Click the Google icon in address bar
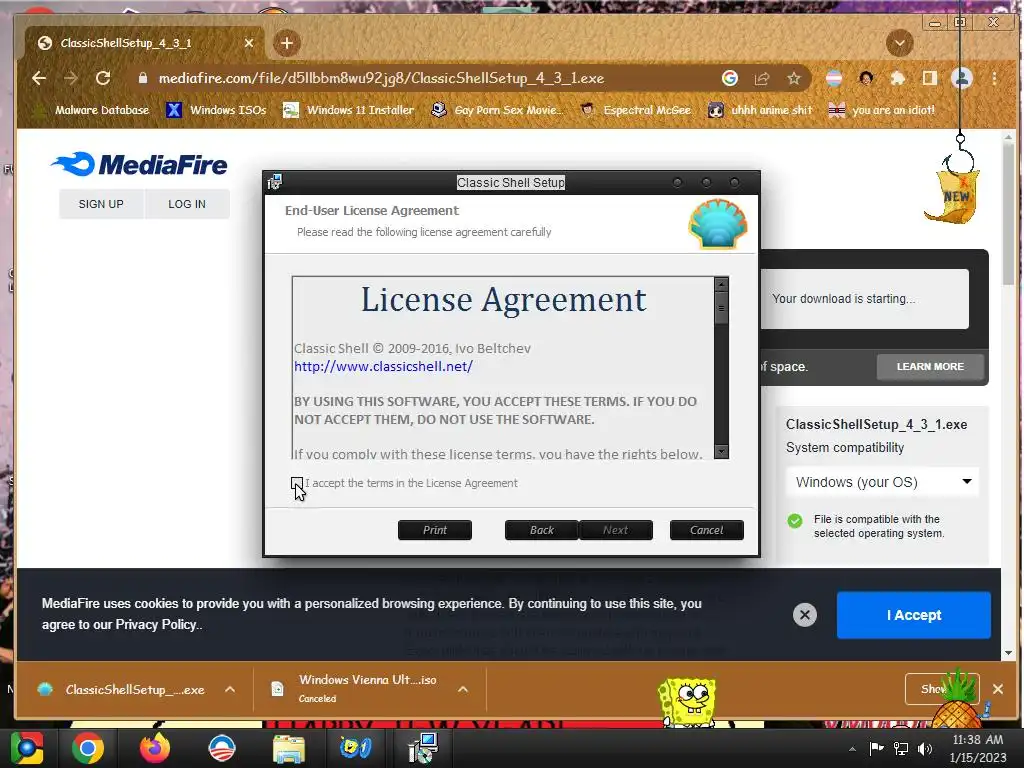The height and width of the screenshot is (768, 1024). [729, 78]
